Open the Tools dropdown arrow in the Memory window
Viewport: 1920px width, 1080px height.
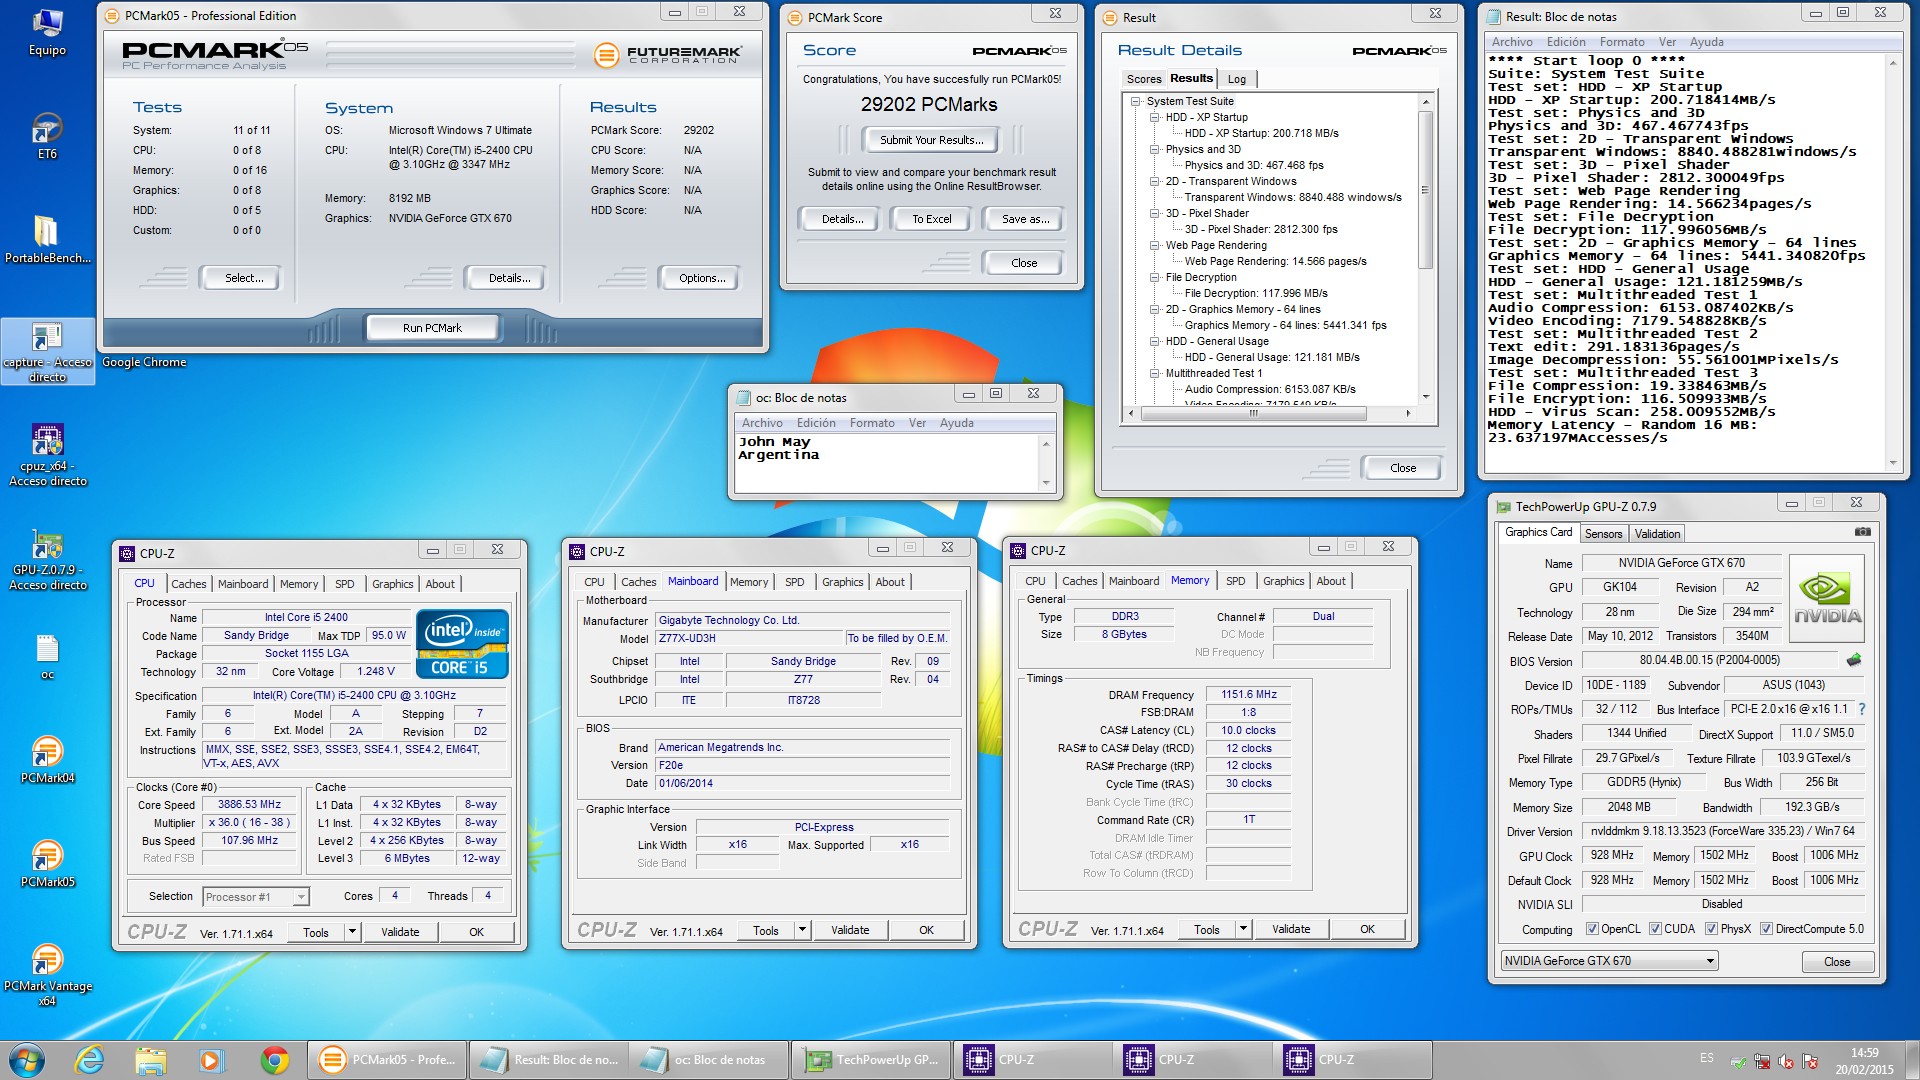1243,929
